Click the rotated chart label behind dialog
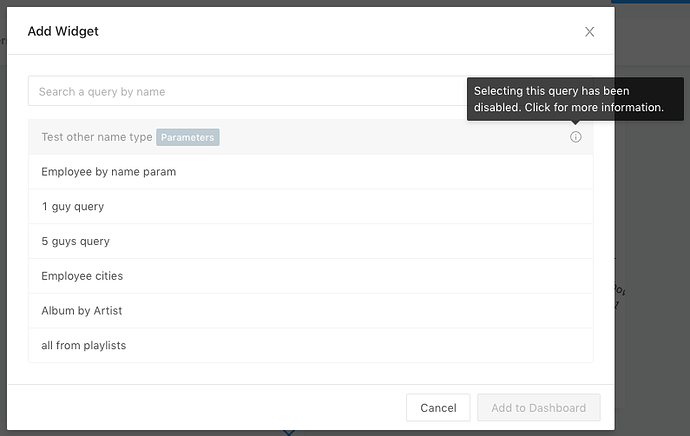 click(619, 296)
